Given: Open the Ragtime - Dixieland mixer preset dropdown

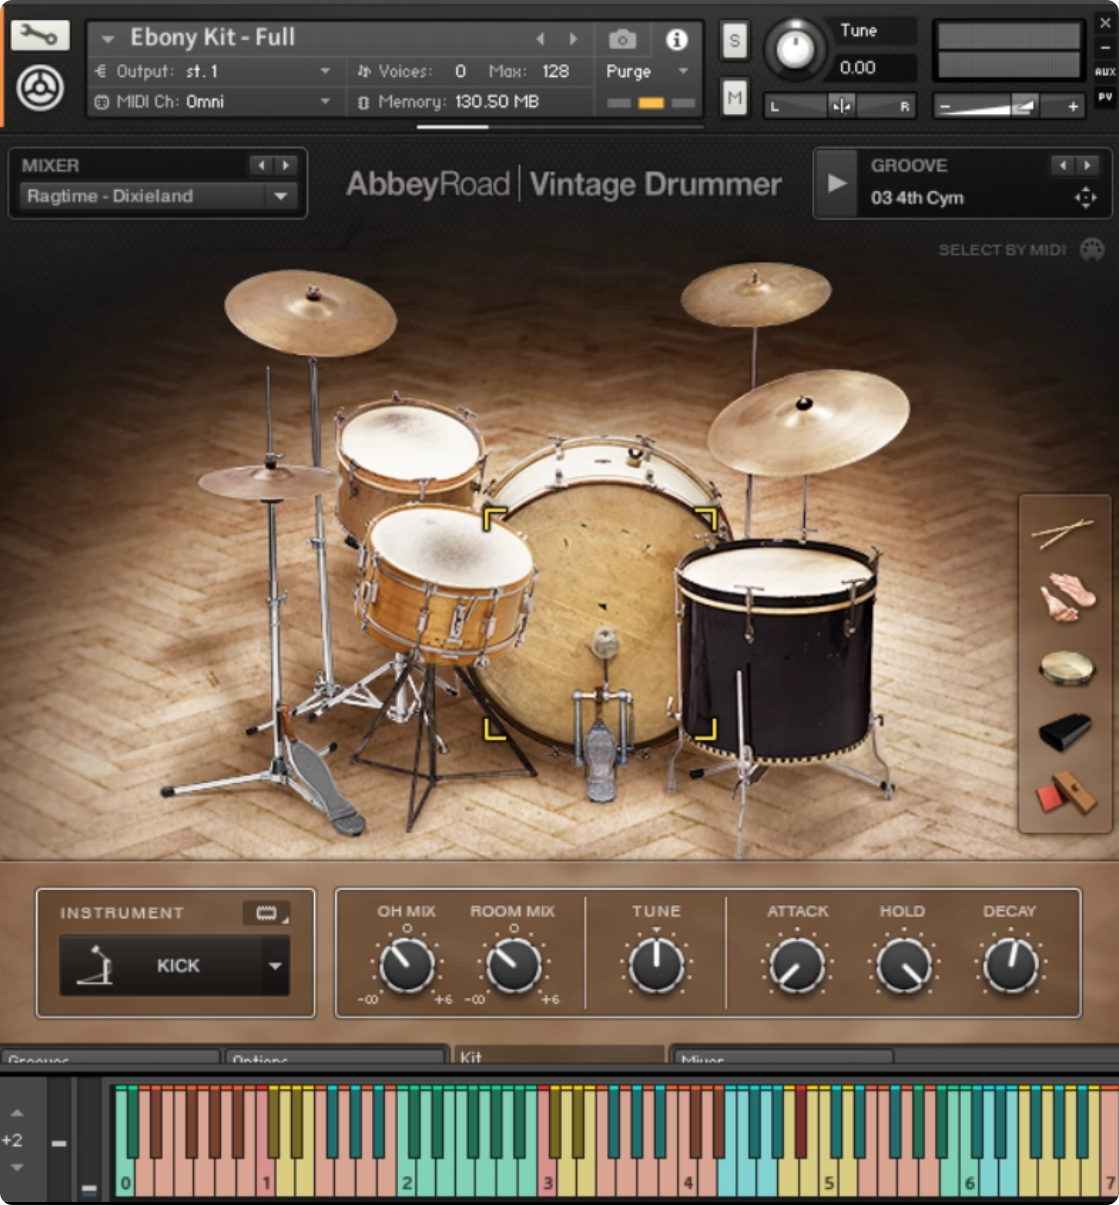Looking at the screenshot, I should (x=156, y=196).
